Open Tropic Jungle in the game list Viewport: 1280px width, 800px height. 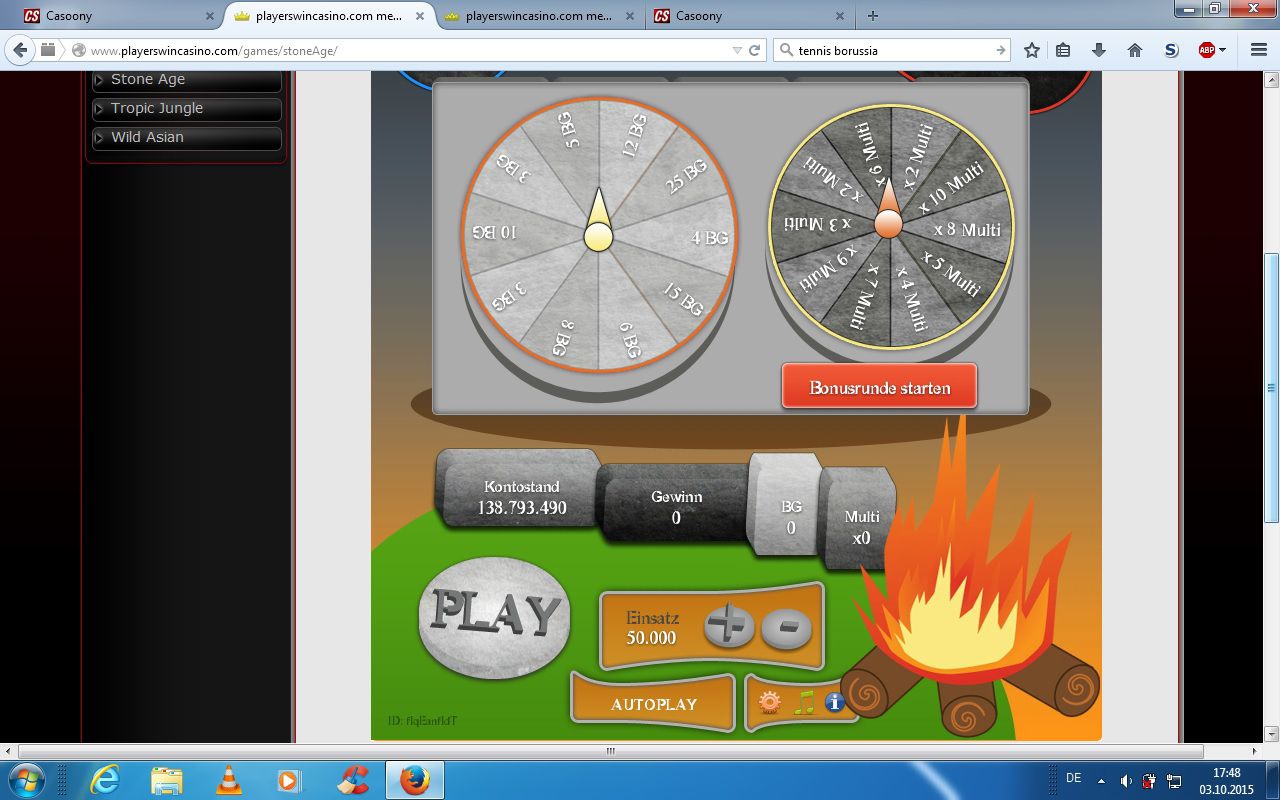187,108
